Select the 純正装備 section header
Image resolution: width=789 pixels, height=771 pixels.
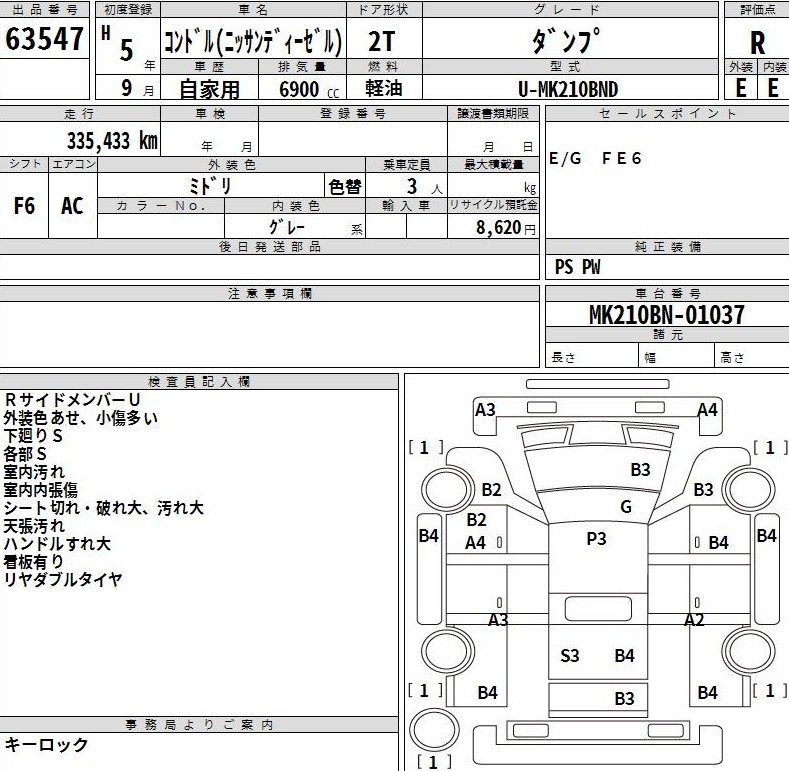[668, 247]
